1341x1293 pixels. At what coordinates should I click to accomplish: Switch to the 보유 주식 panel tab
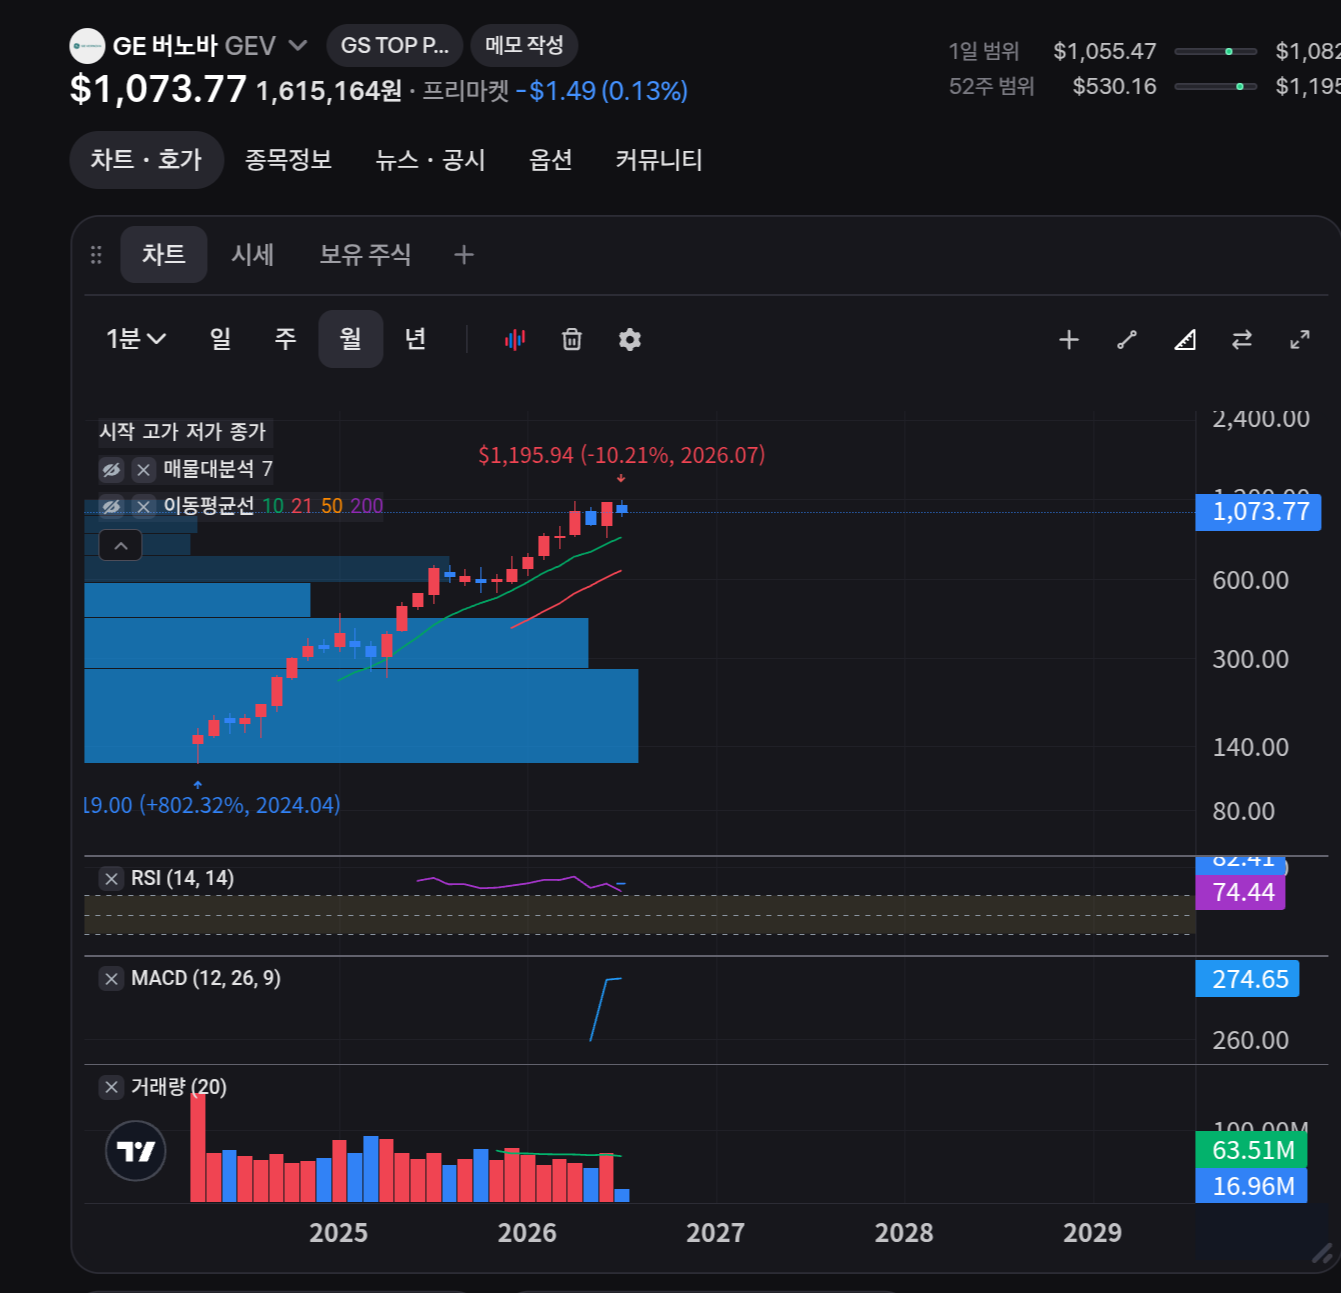point(365,255)
